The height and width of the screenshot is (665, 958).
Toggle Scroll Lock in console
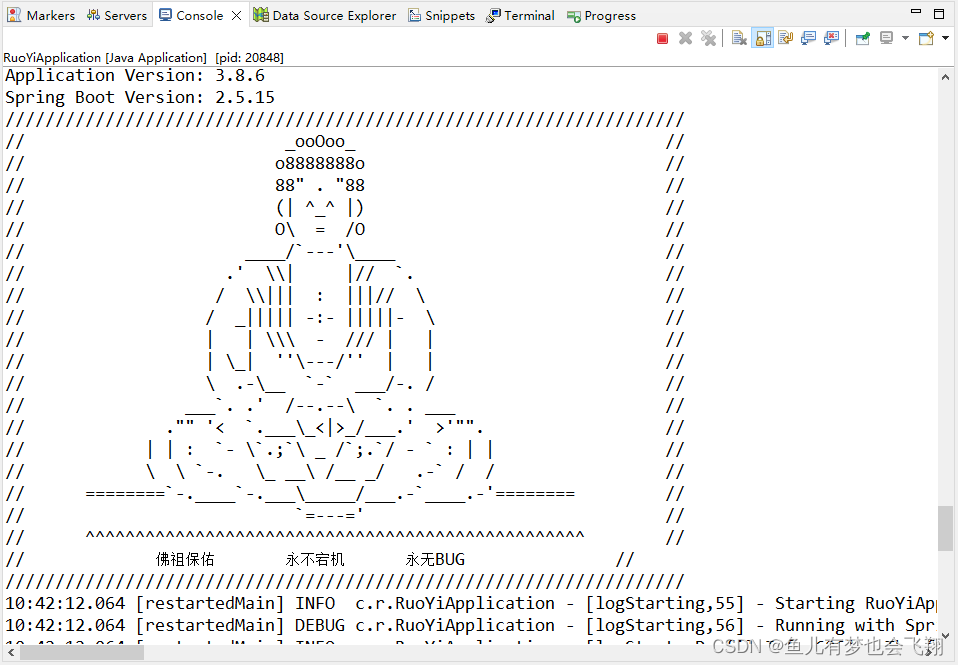coord(762,39)
